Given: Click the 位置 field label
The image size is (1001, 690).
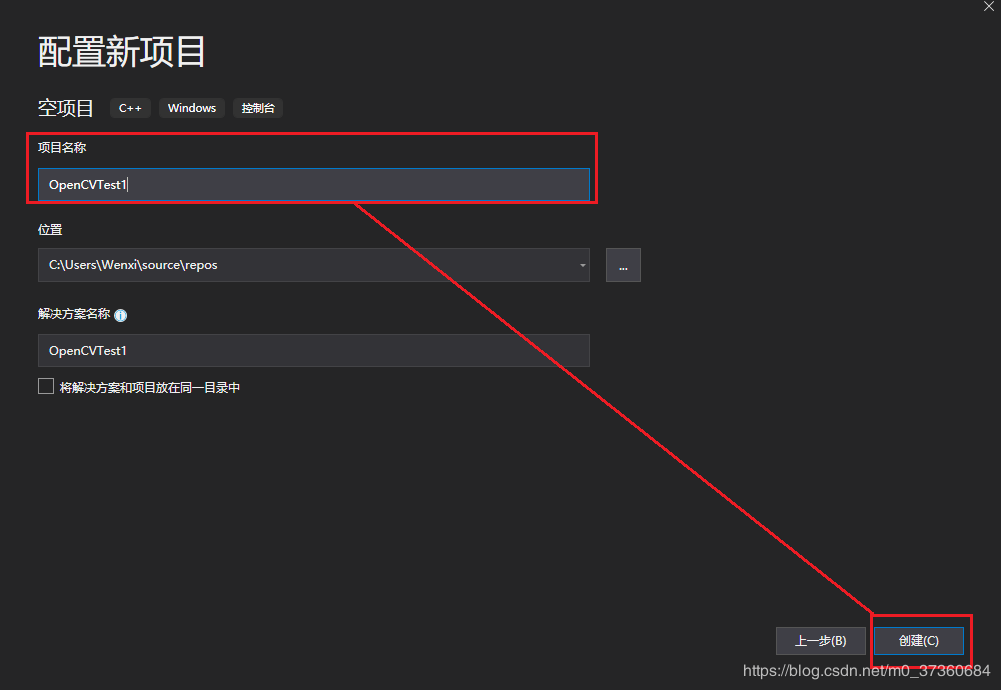Looking at the screenshot, I should point(50,230).
